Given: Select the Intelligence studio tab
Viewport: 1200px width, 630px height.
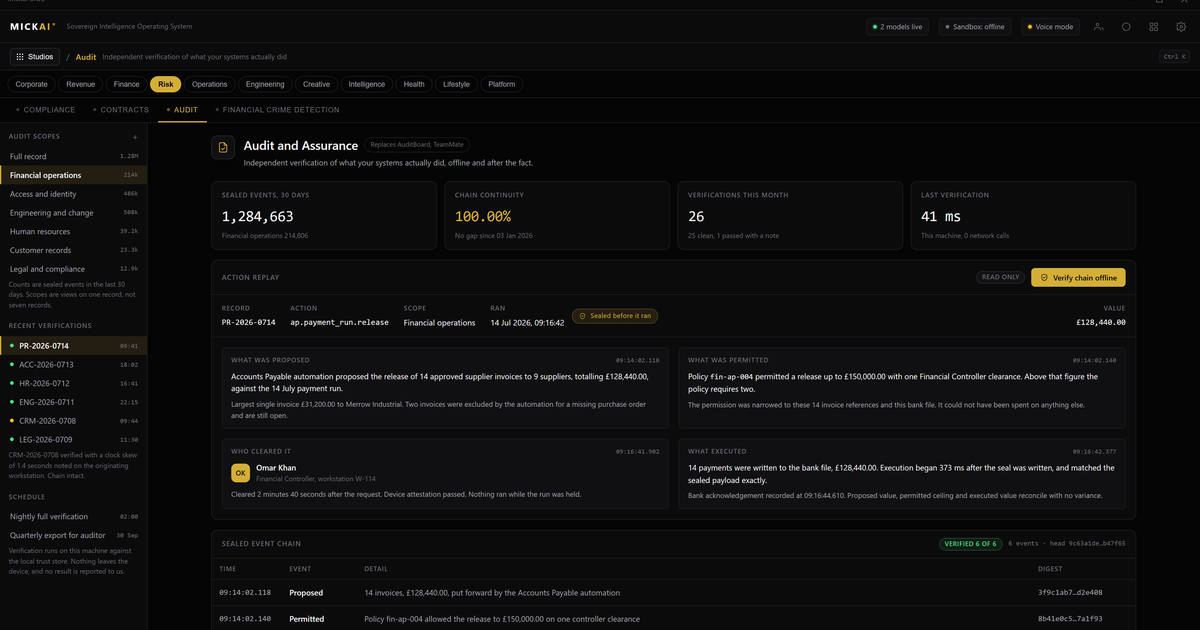Looking at the screenshot, I should pyautogui.click(x=367, y=85).
